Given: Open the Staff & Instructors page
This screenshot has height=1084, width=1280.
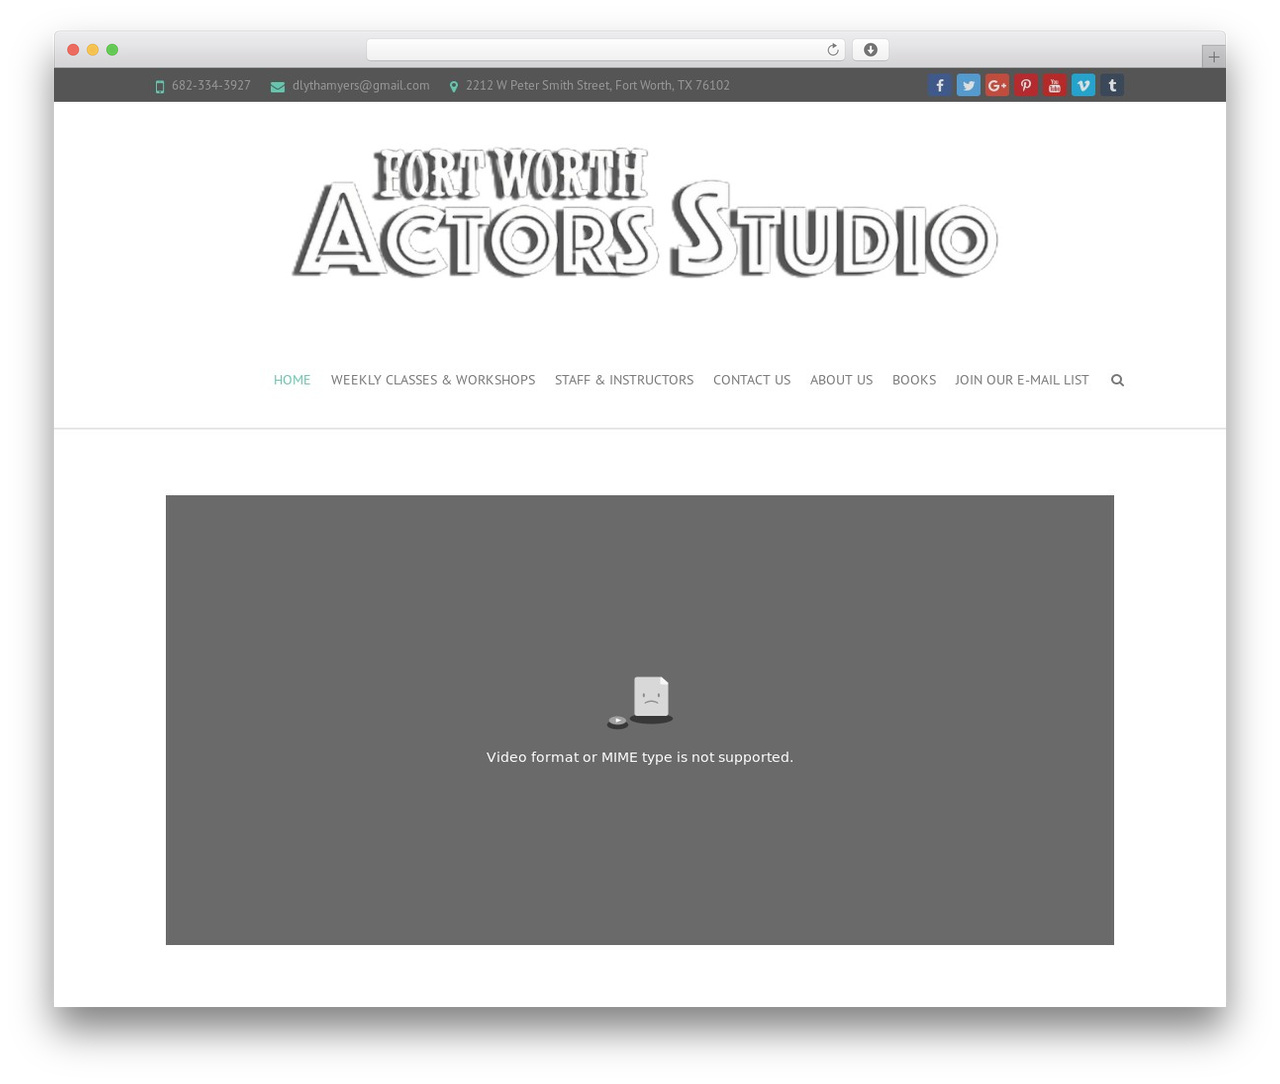Looking at the screenshot, I should coord(624,380).
